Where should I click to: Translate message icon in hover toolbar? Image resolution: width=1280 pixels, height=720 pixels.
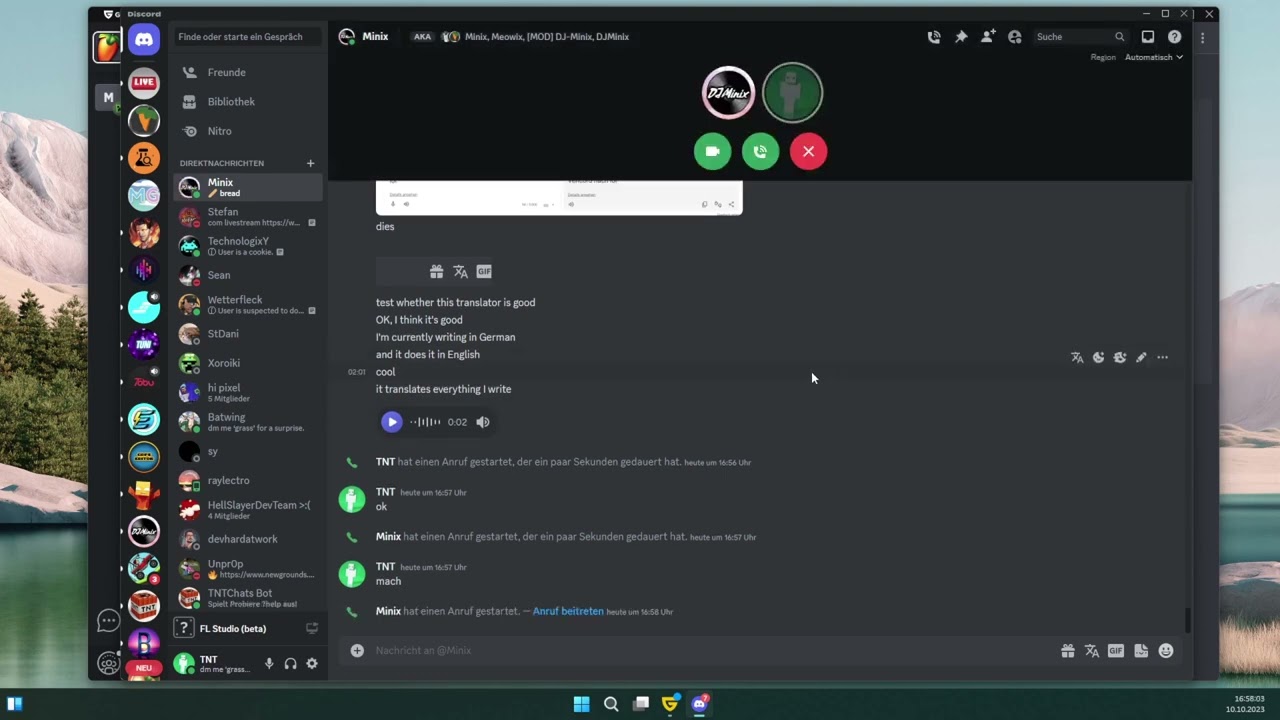pyautogui.click(x=1077, y=357)
